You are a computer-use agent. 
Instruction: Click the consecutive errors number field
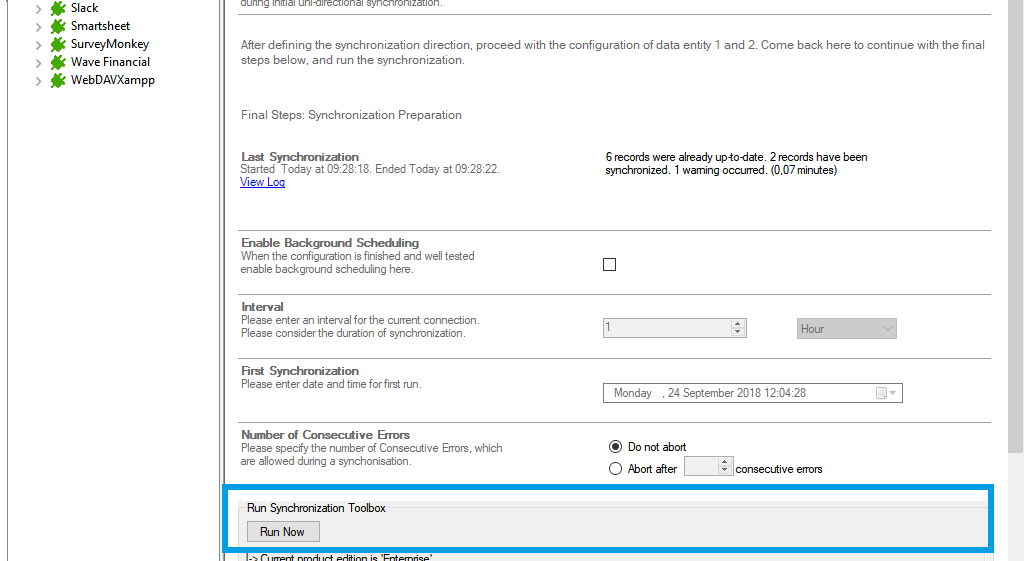click(701, 467)
